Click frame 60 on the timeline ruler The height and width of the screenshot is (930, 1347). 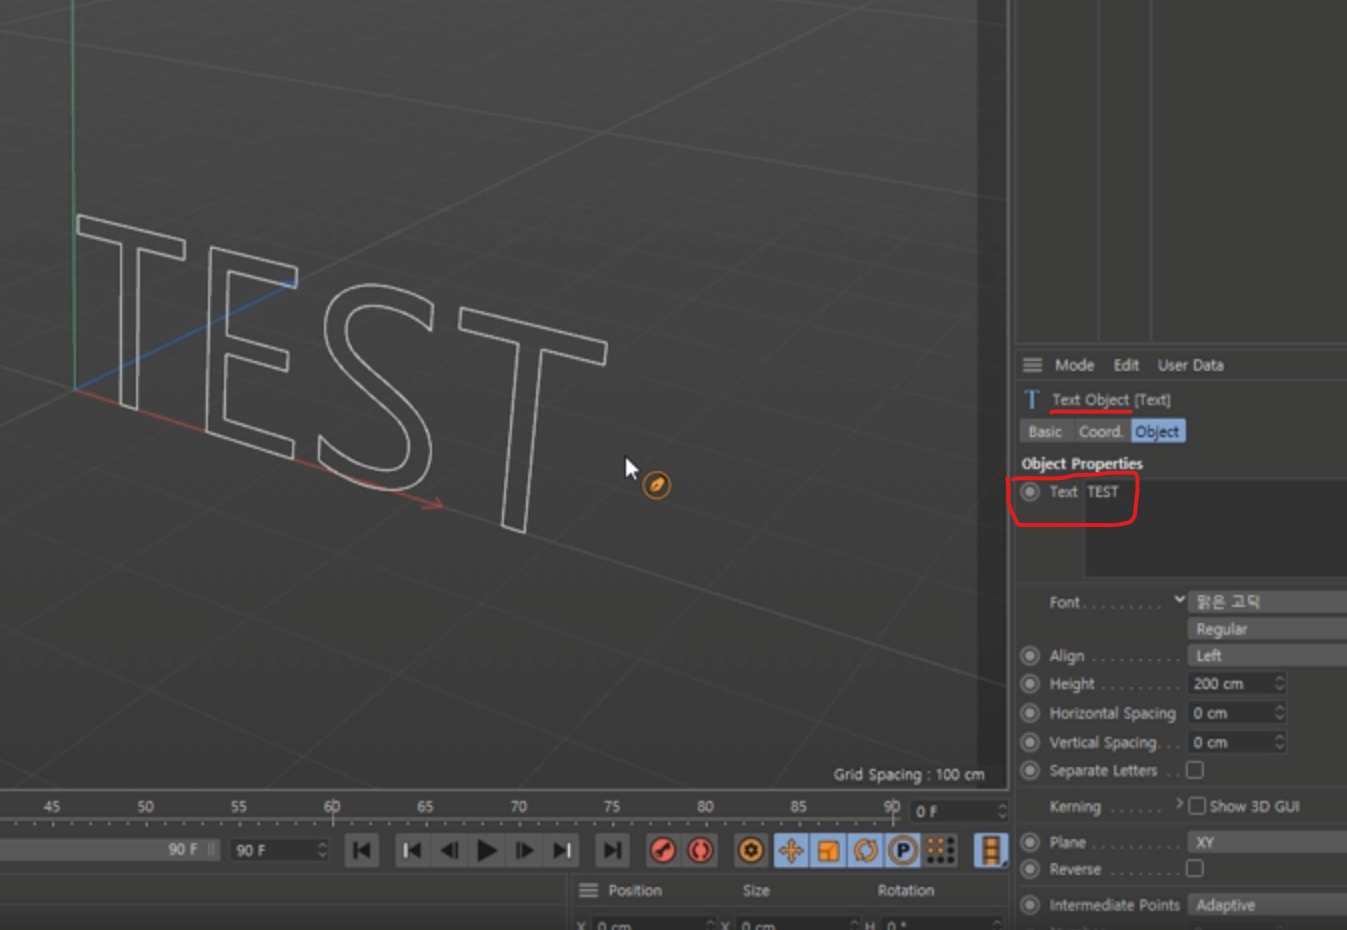click(x=332, y=807)
